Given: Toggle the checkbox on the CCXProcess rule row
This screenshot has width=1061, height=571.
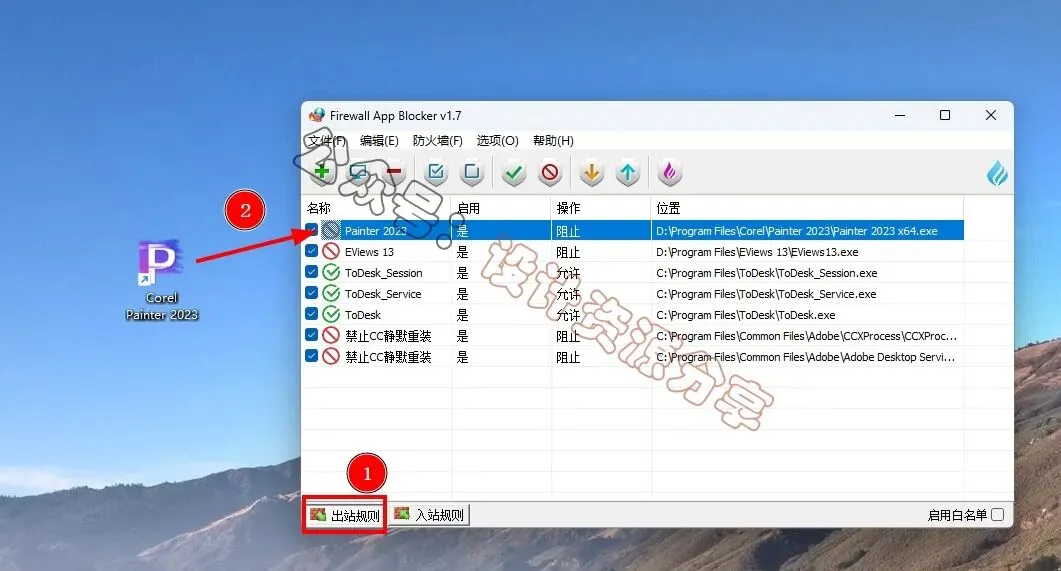Looking at the screenshot, I should tap(311, 335).
